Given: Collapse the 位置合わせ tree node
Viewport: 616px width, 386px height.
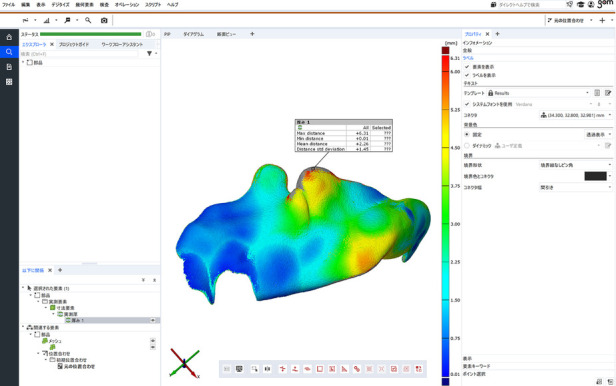Looking at the screenshot, I should pyautogui.click(x=38, y=353).
